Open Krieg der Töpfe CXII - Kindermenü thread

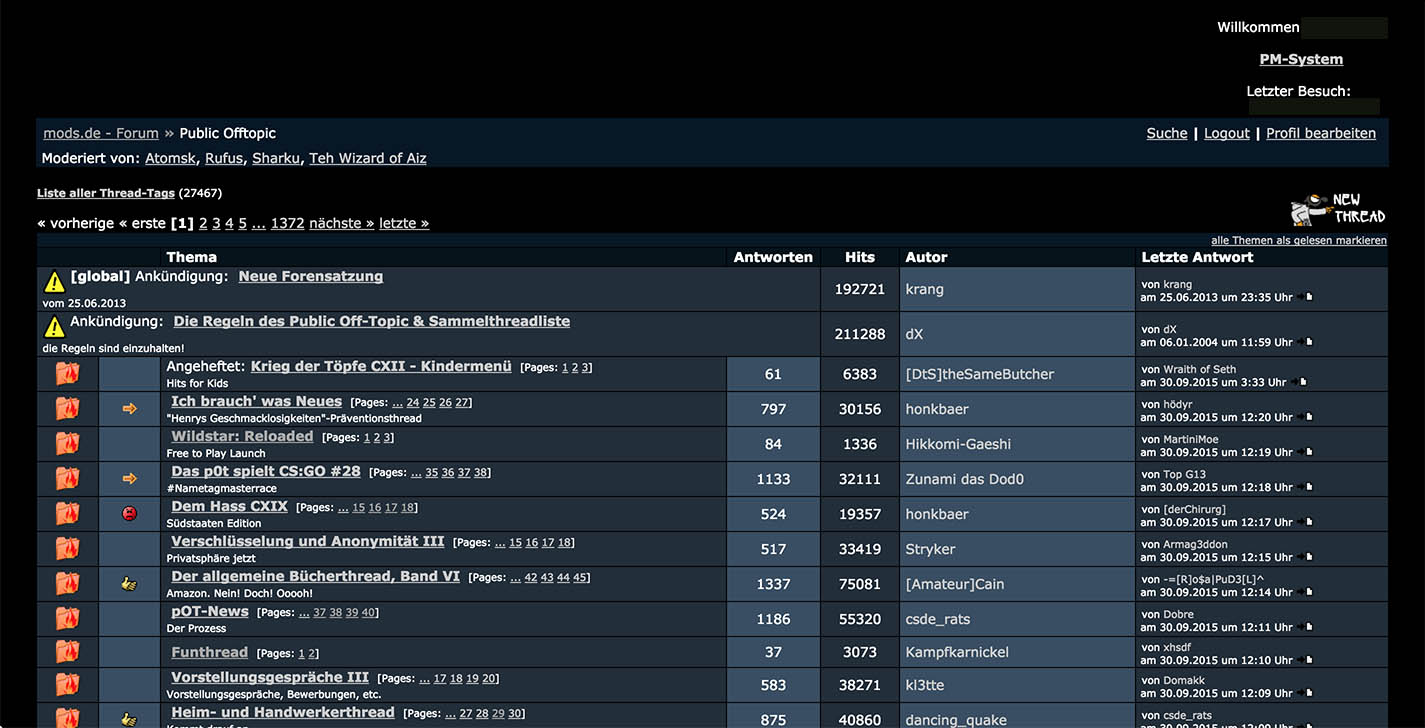click(381, 366)
